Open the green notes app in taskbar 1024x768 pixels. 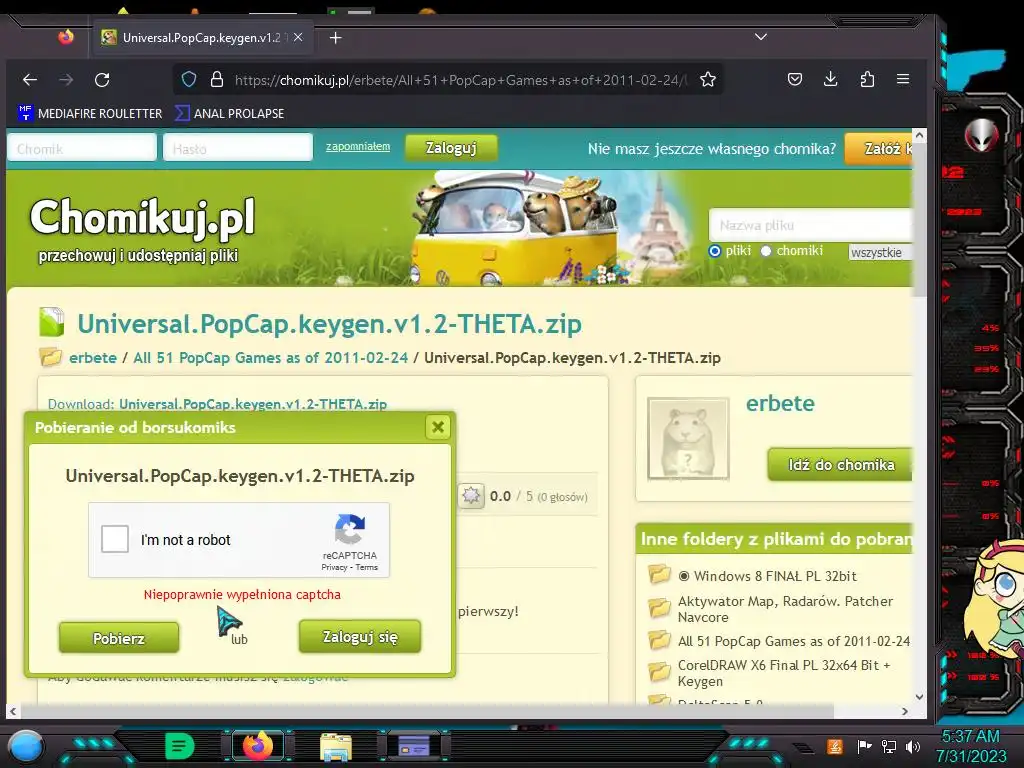pos(180,746)
